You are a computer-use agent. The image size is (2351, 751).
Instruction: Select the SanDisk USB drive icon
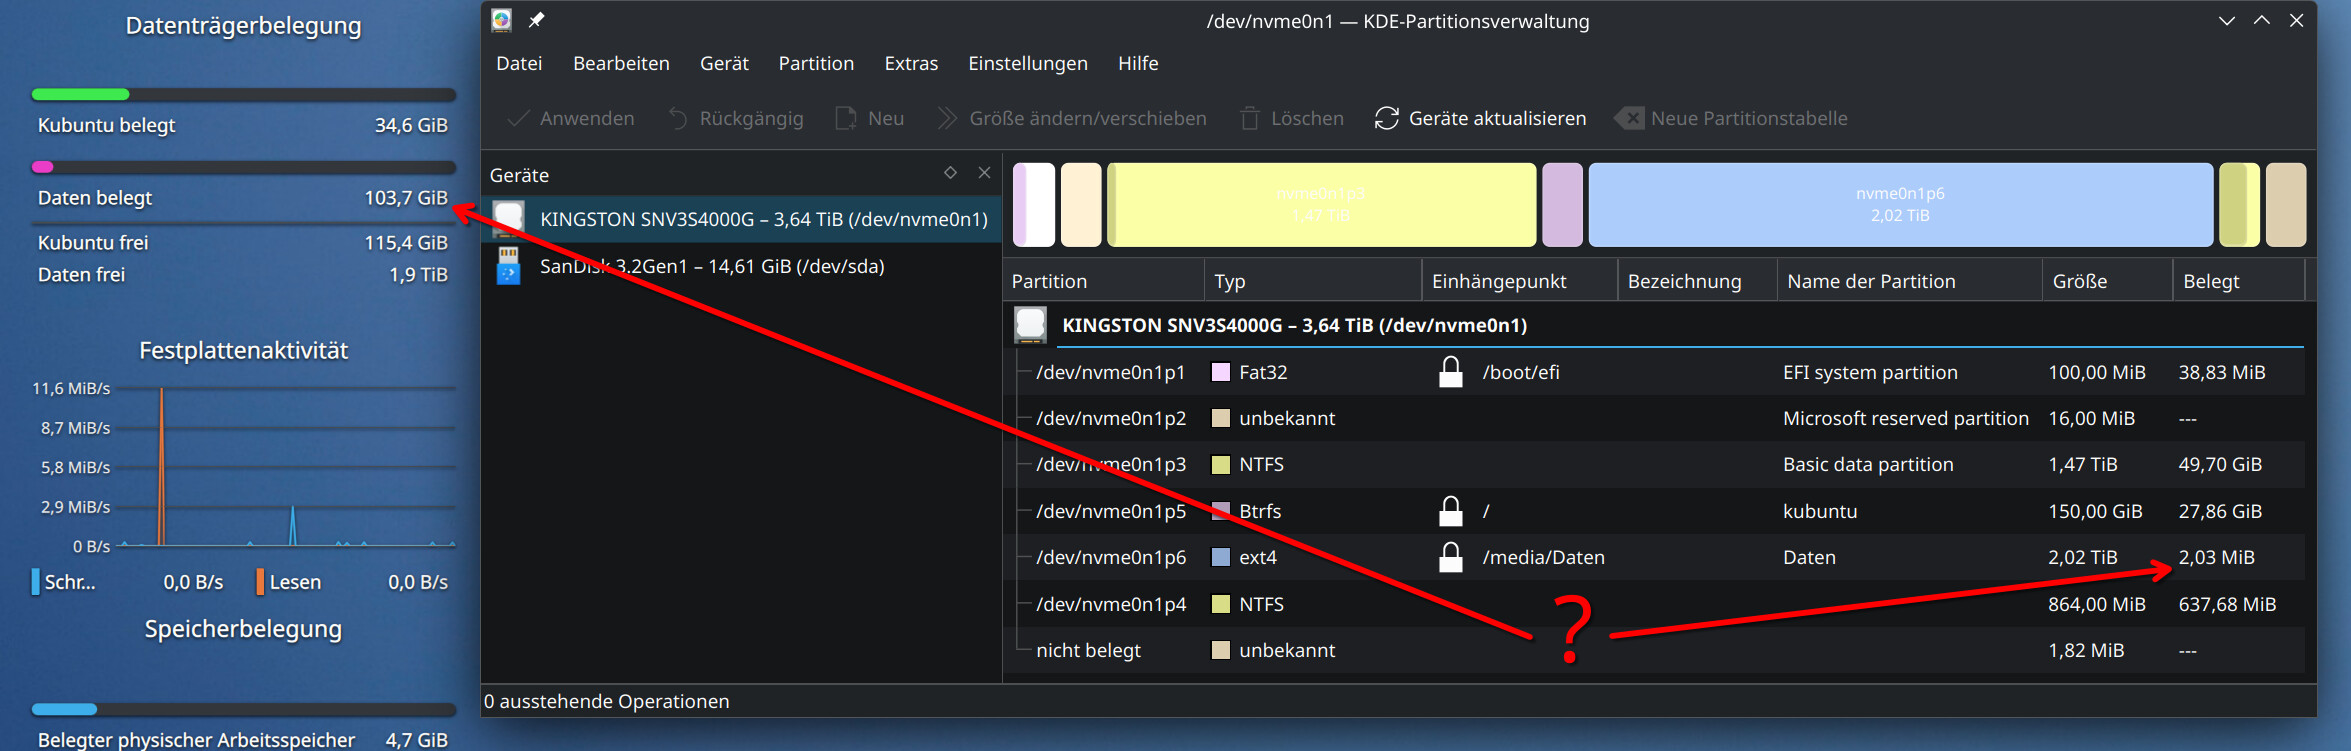pos(509,266)
